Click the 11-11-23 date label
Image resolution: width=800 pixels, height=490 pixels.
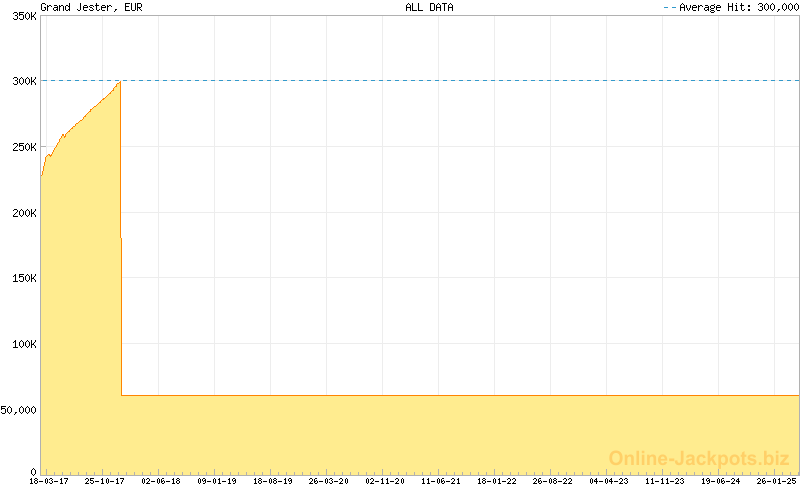click(665, 481)
